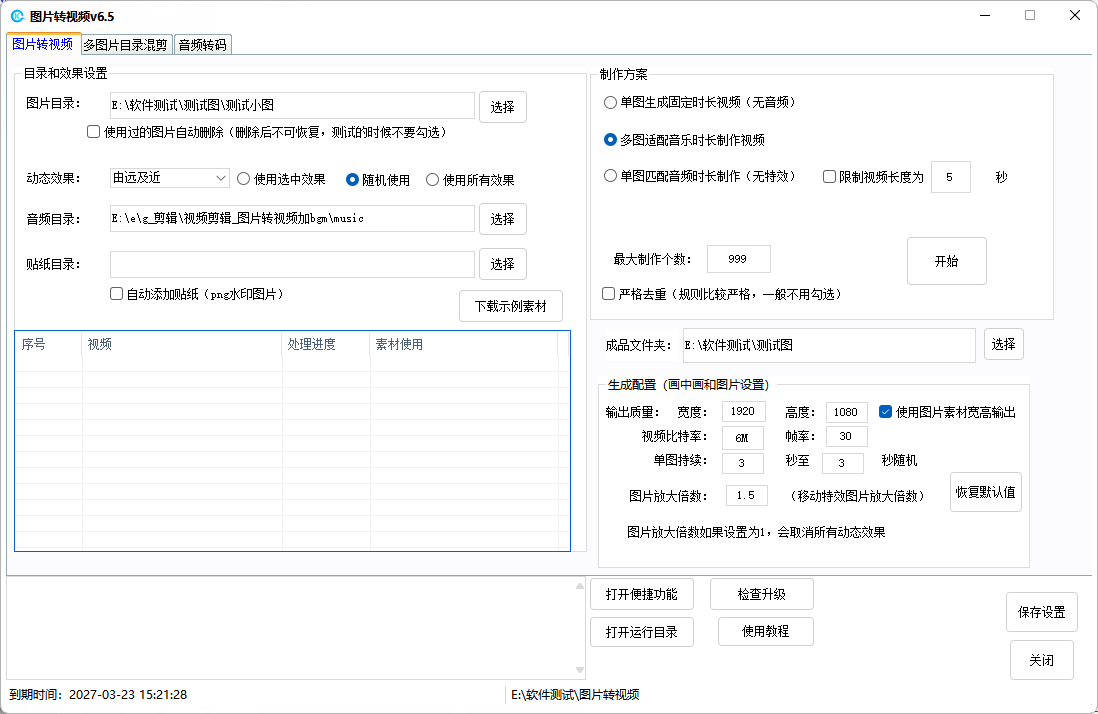Screen dimensions: 1098x714
Task: Click 保存设置 button
Action: 1042,612
